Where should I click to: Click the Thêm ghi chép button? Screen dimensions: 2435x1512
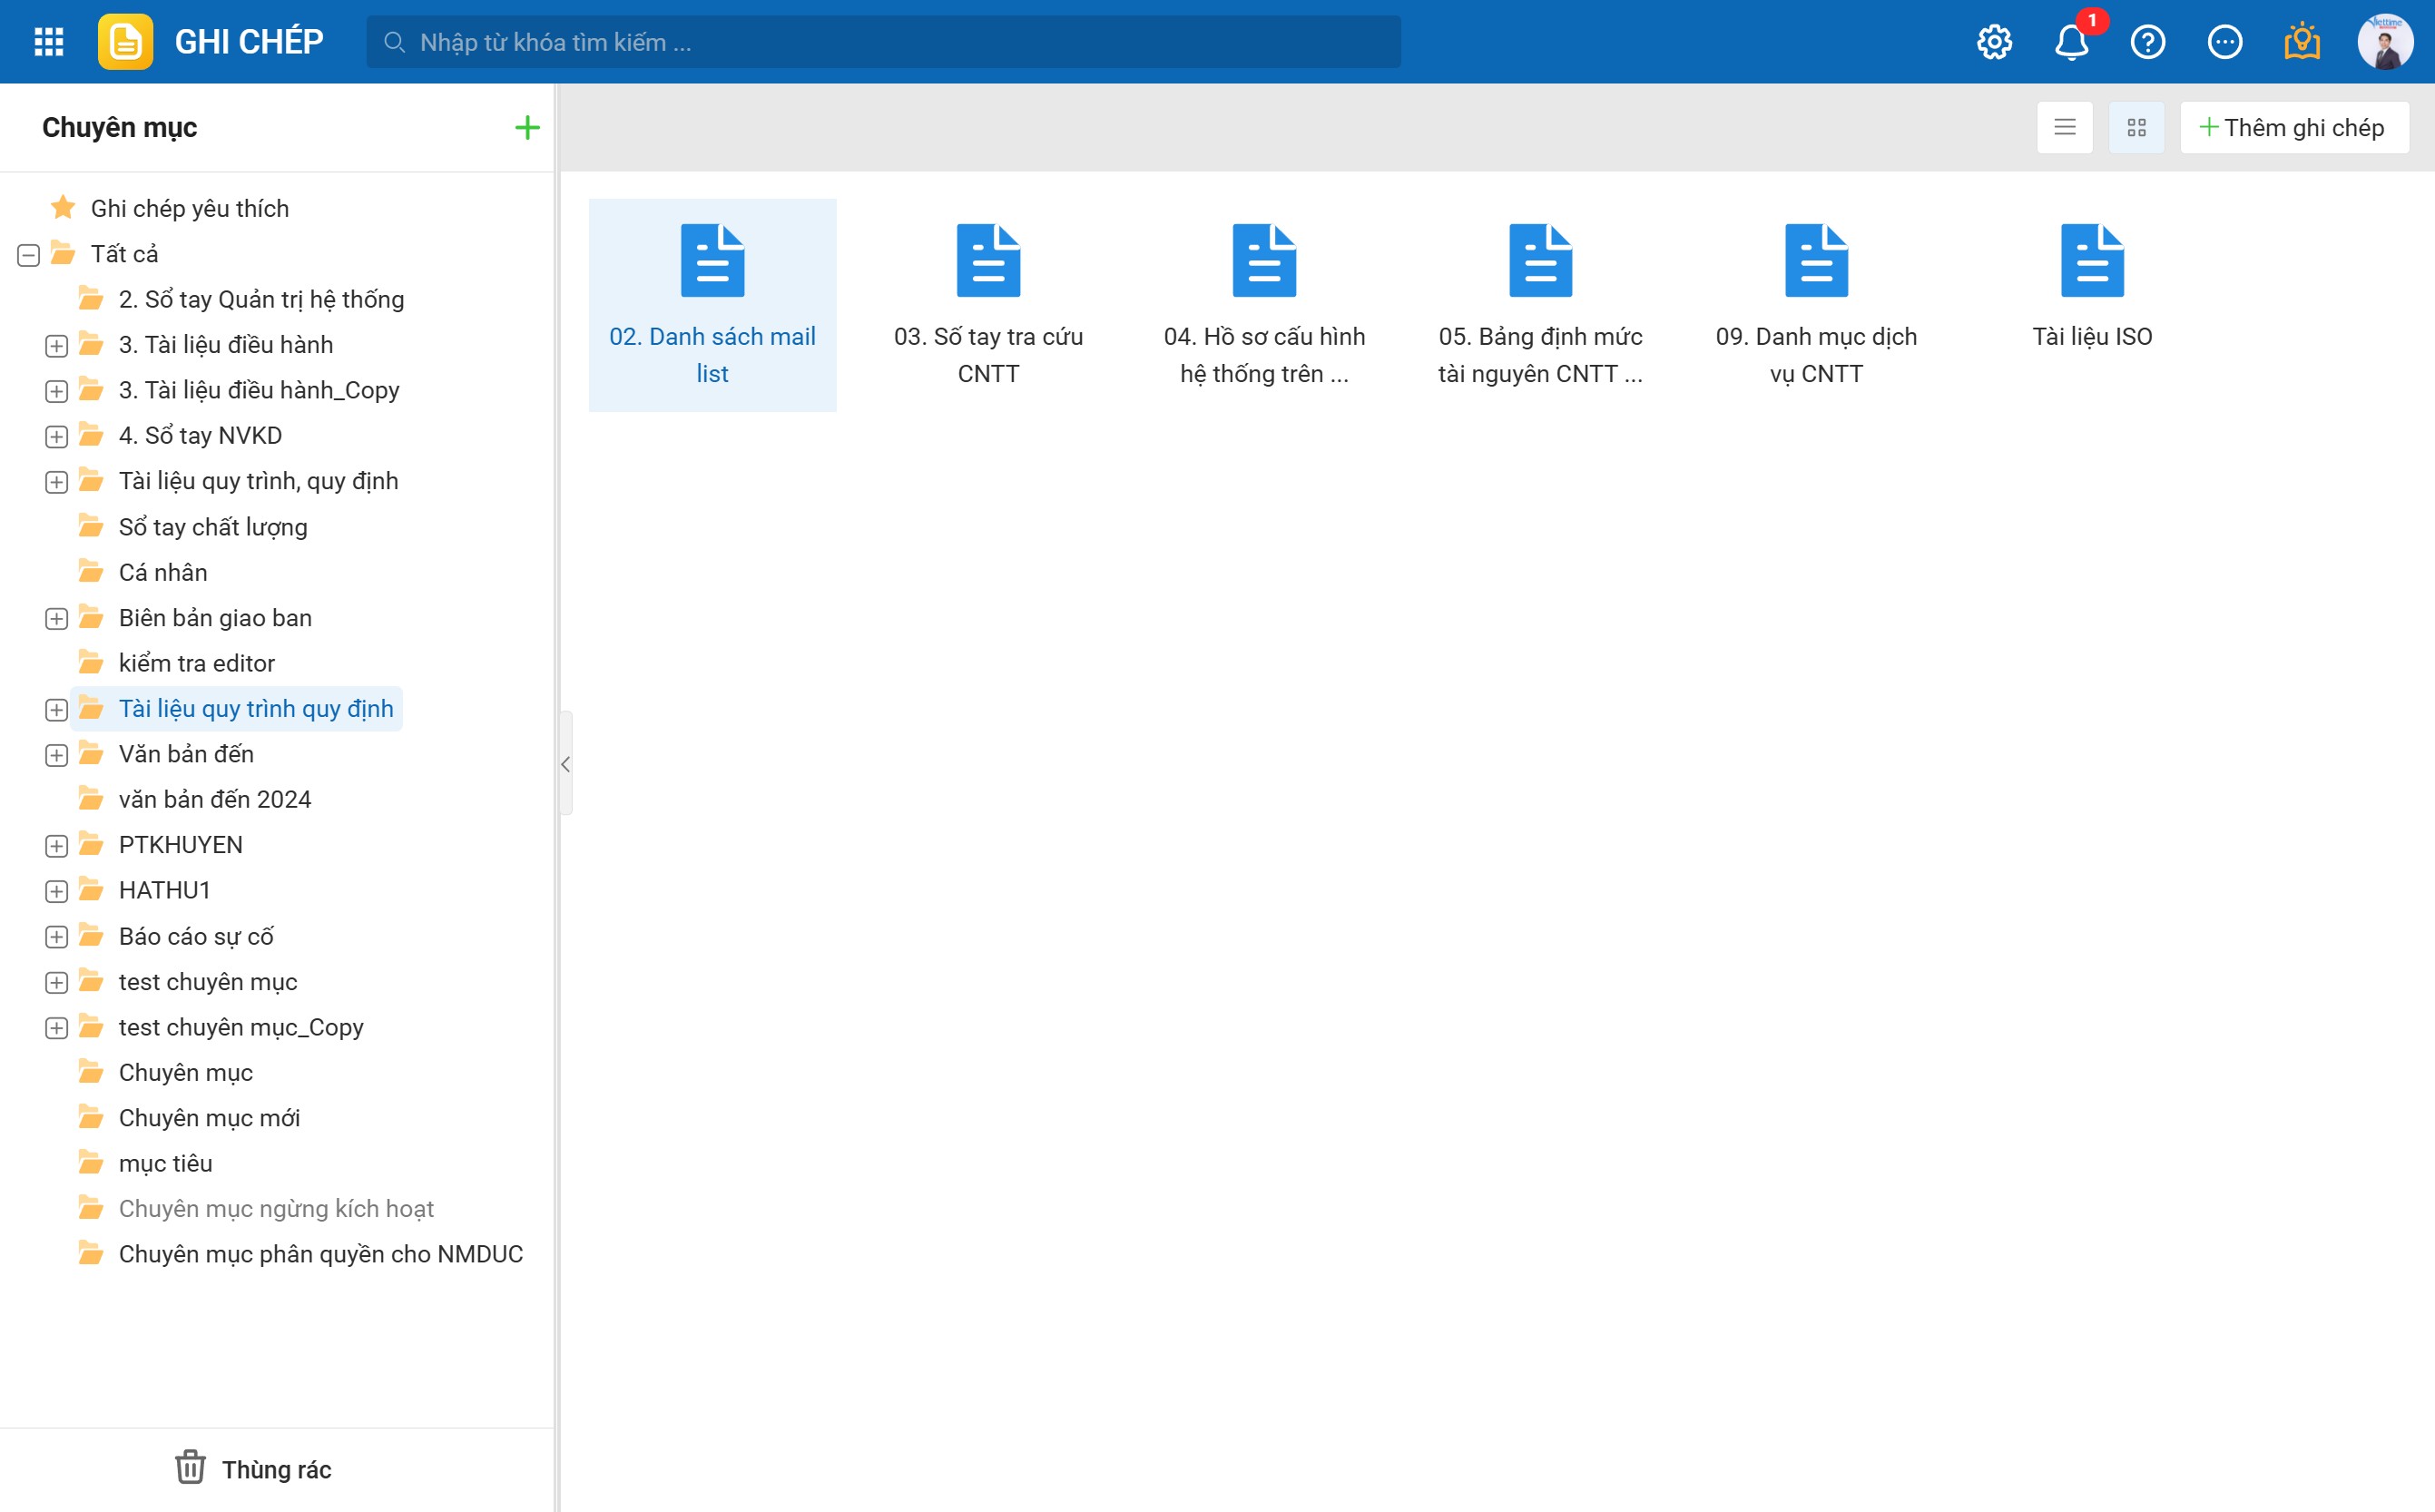coord(2293,128)
